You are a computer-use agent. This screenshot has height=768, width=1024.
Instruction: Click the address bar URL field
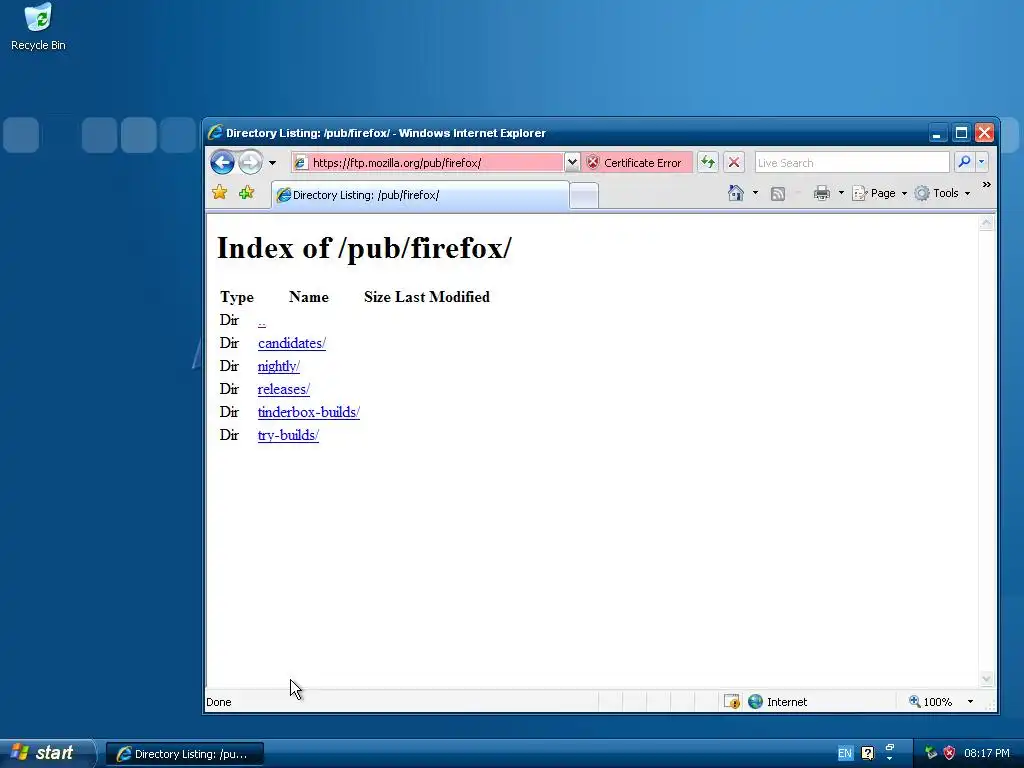pos(428,163)
